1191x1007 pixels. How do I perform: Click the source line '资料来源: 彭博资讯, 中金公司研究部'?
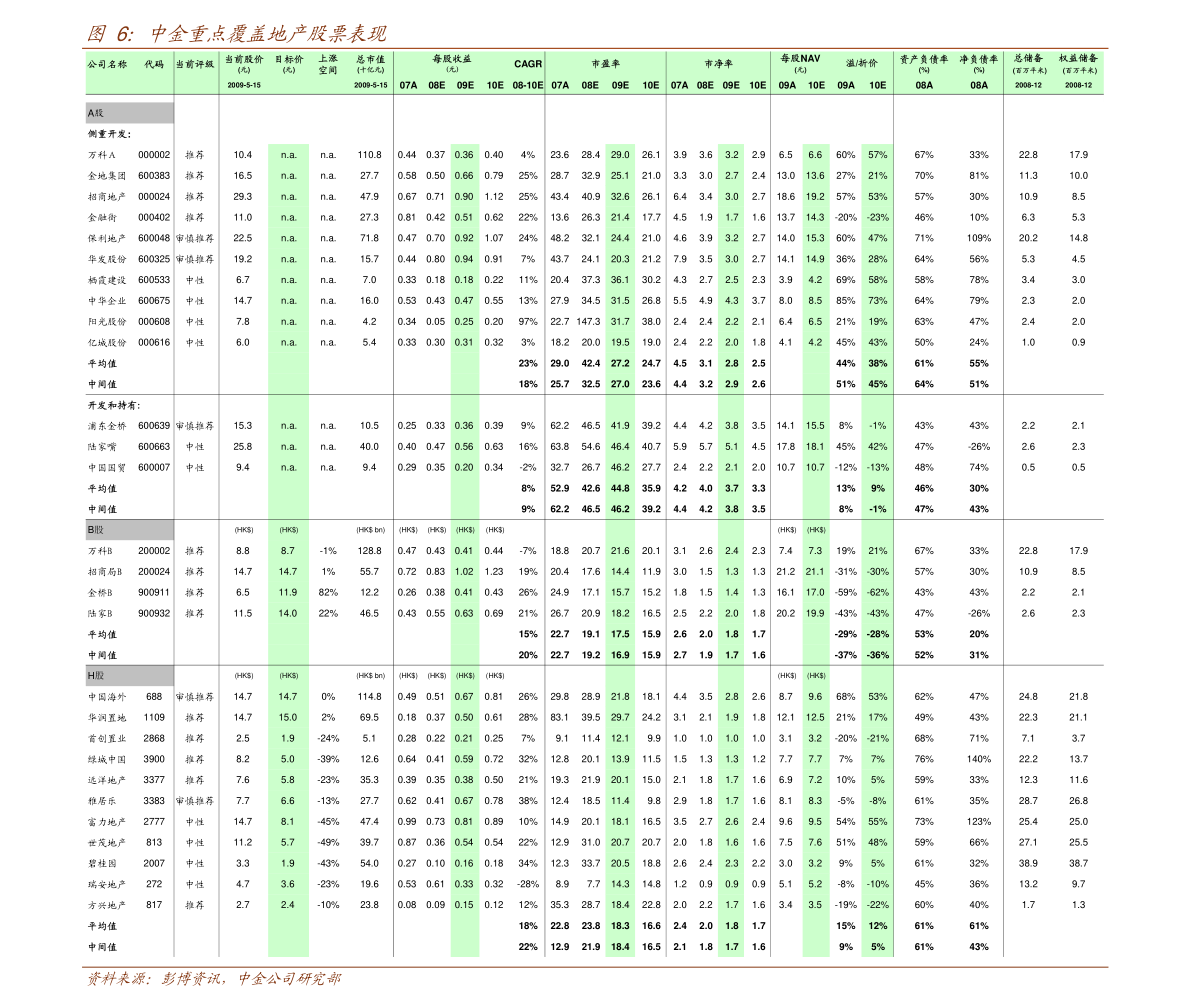pos(213,979)
